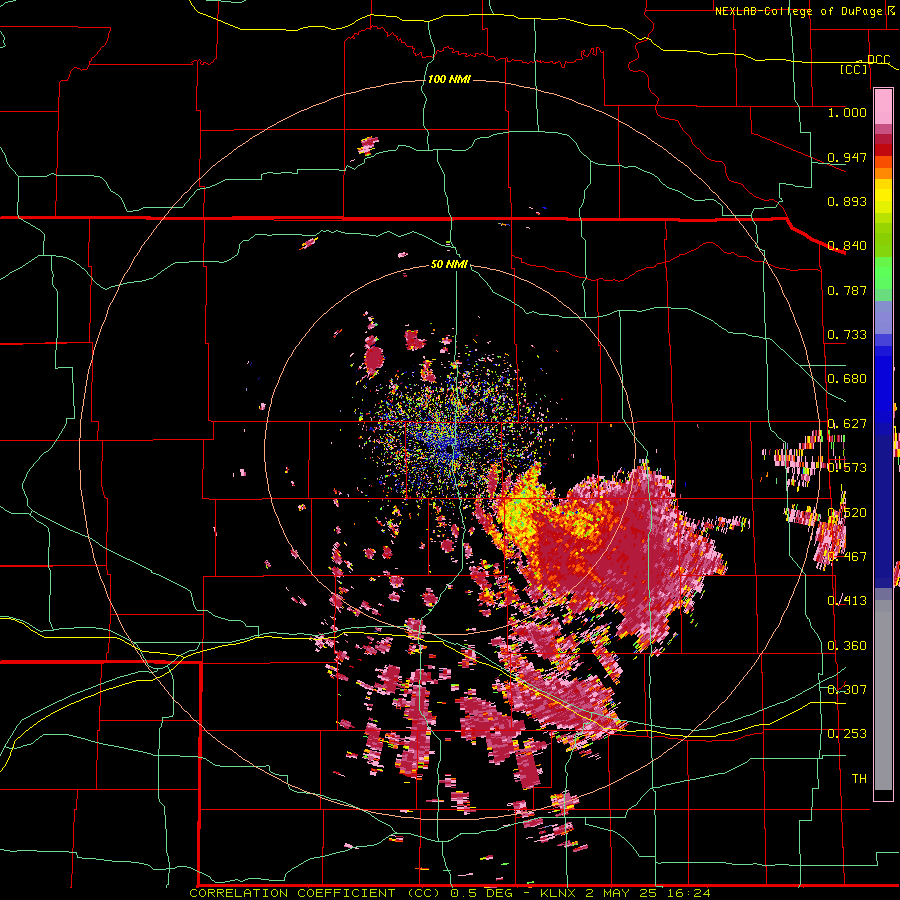Click the bright green segment of the color bar
The height and width of the screenshot is (900, 900).
point(883,273)
